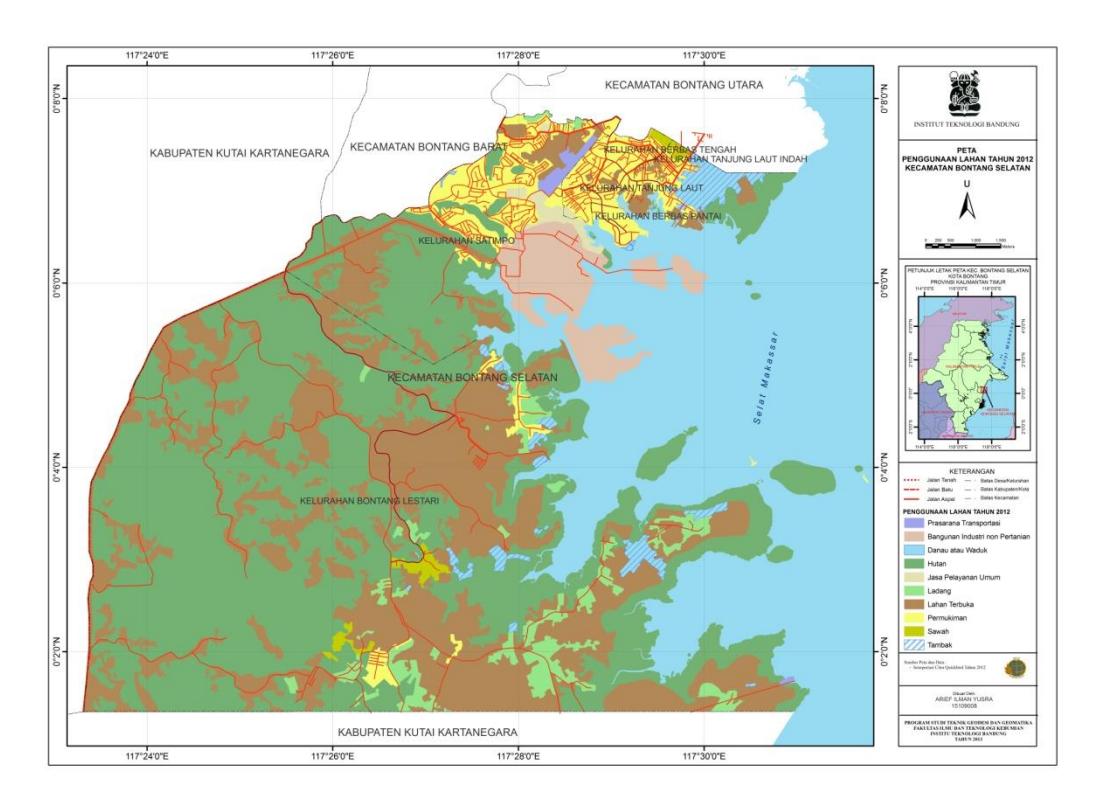Click the KECAMATAN BONTANG UTARA label

684,85
